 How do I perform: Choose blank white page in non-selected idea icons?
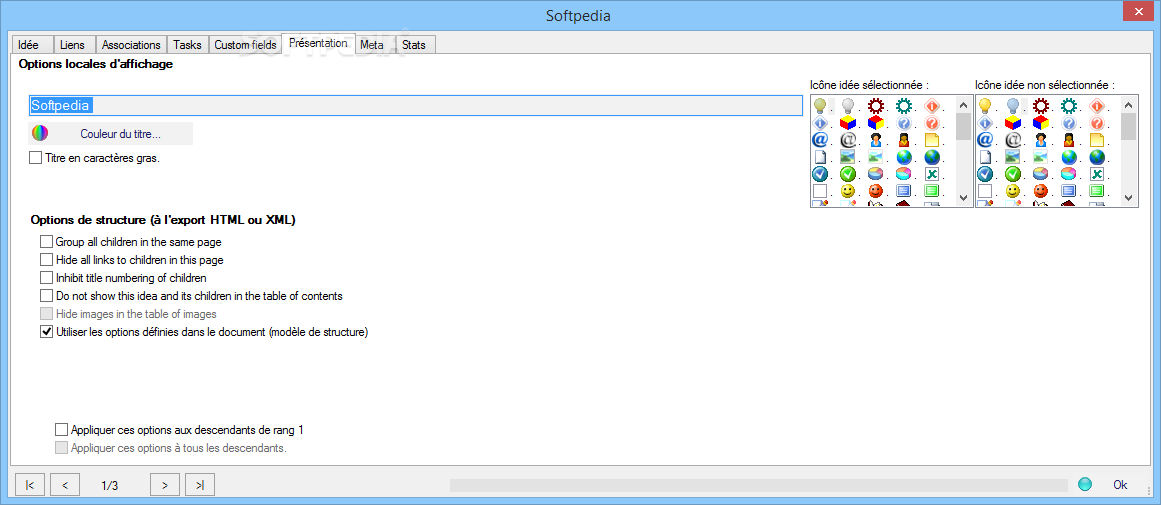tap(985, 157)
